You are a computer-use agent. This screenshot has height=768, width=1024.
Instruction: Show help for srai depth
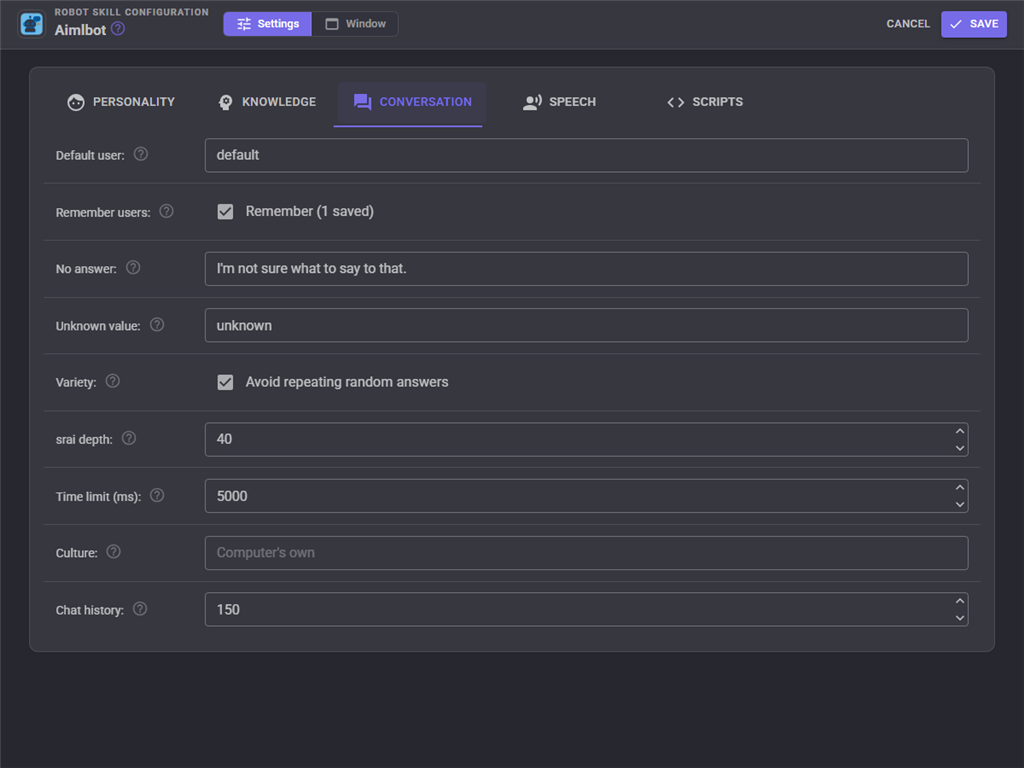tap(129, 438)
